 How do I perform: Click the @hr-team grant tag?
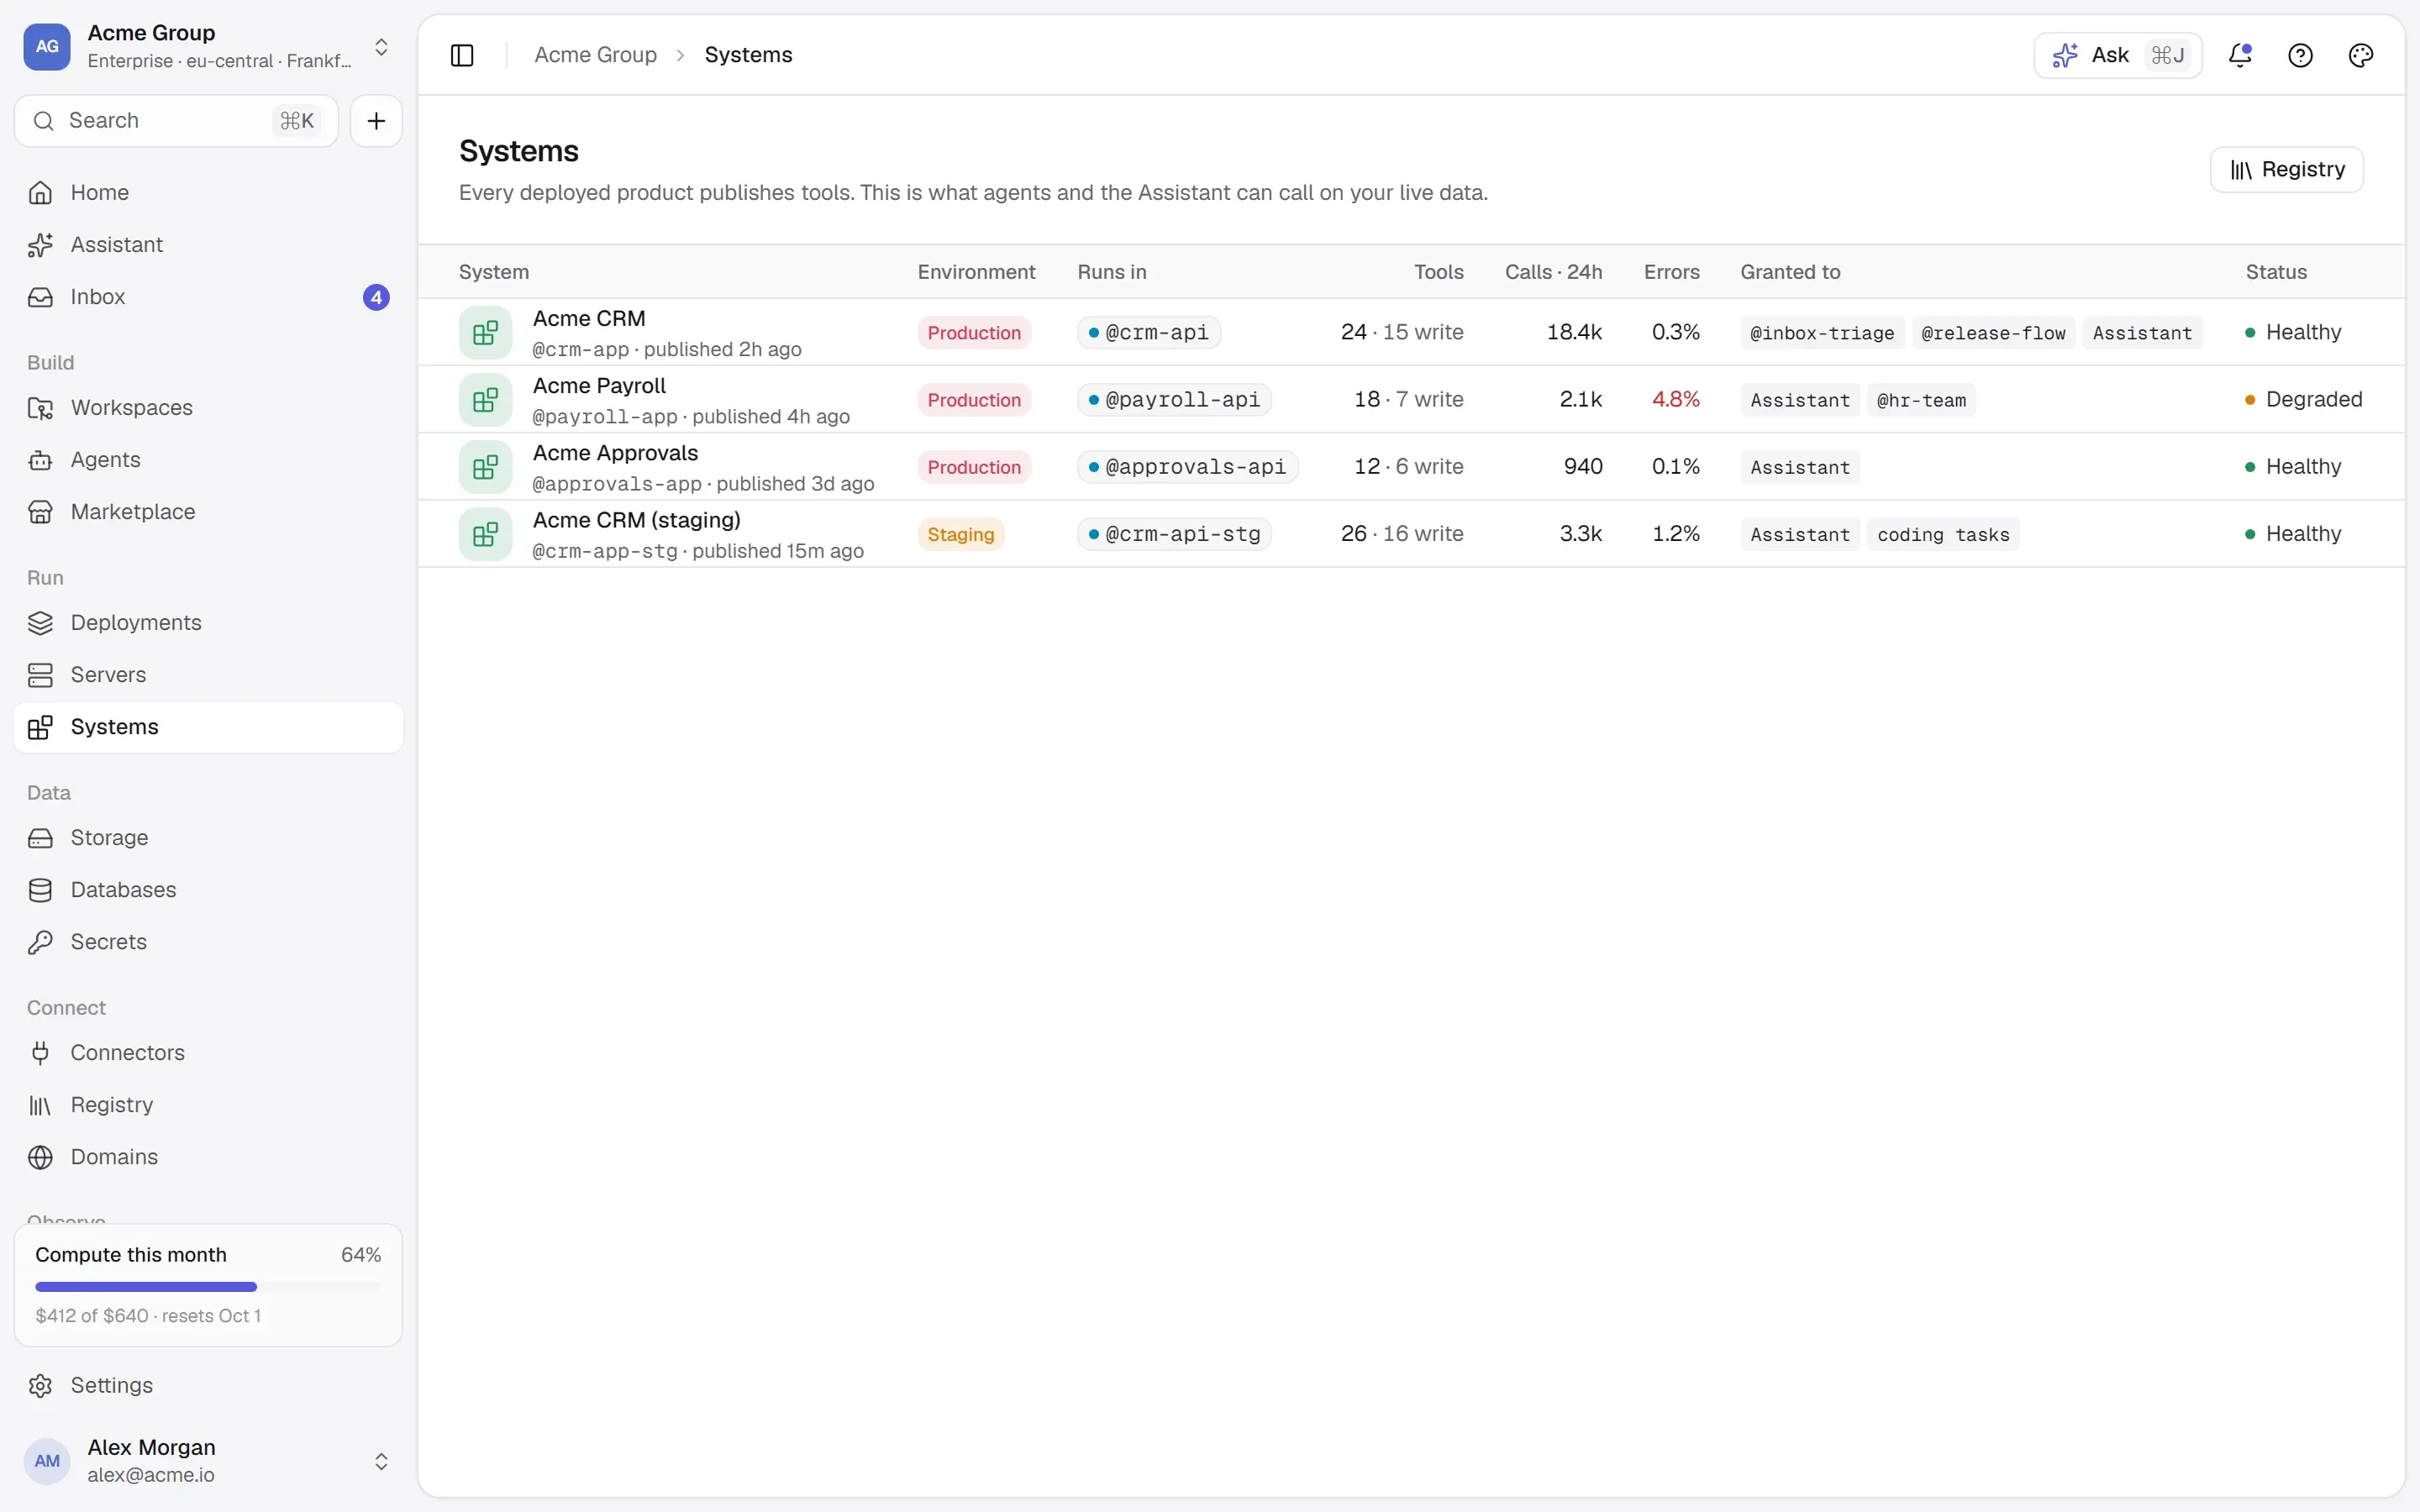[1921, 400]
